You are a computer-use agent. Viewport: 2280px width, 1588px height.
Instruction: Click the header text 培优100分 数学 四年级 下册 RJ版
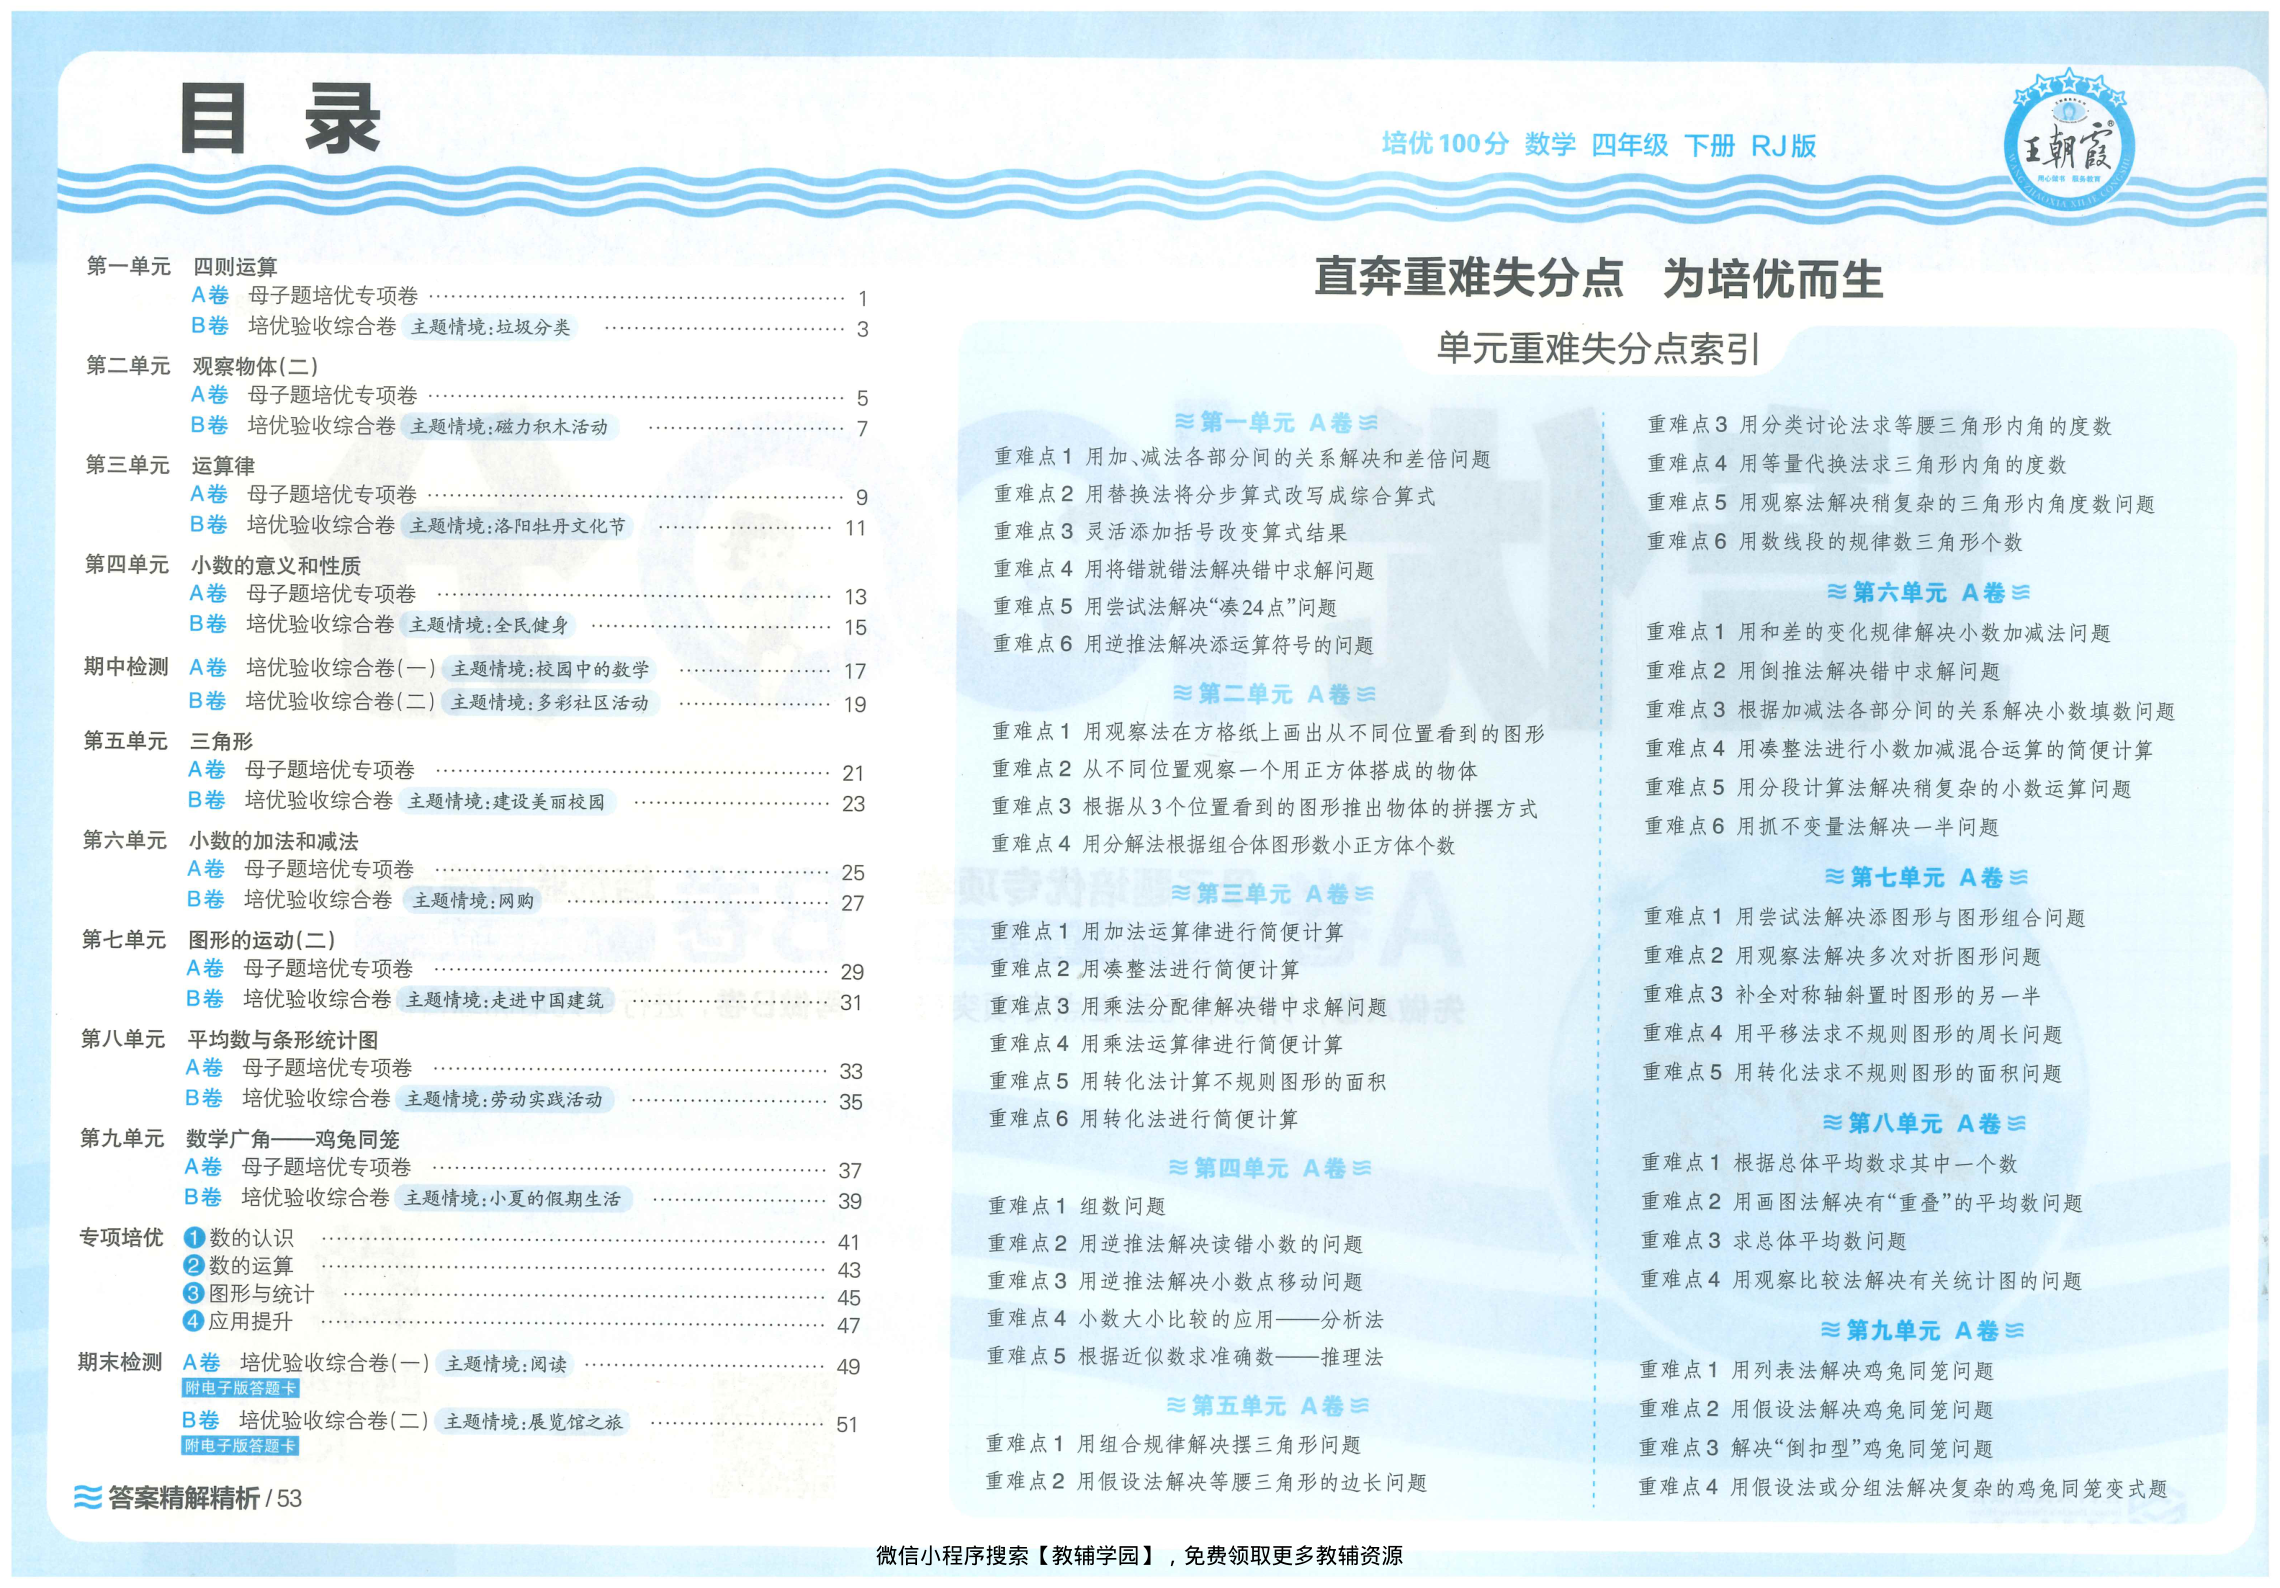1598,145
